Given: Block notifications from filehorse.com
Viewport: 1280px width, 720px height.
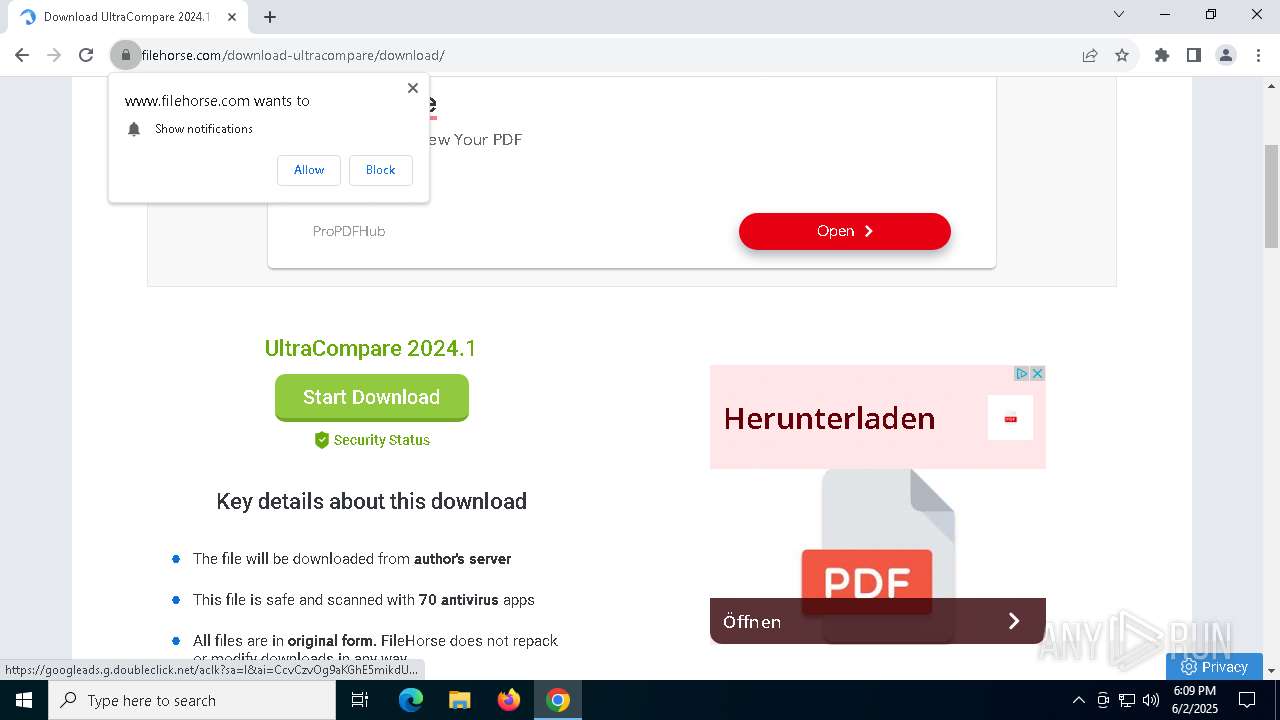Looking at the screenshot, I should [x=381, y=170].
